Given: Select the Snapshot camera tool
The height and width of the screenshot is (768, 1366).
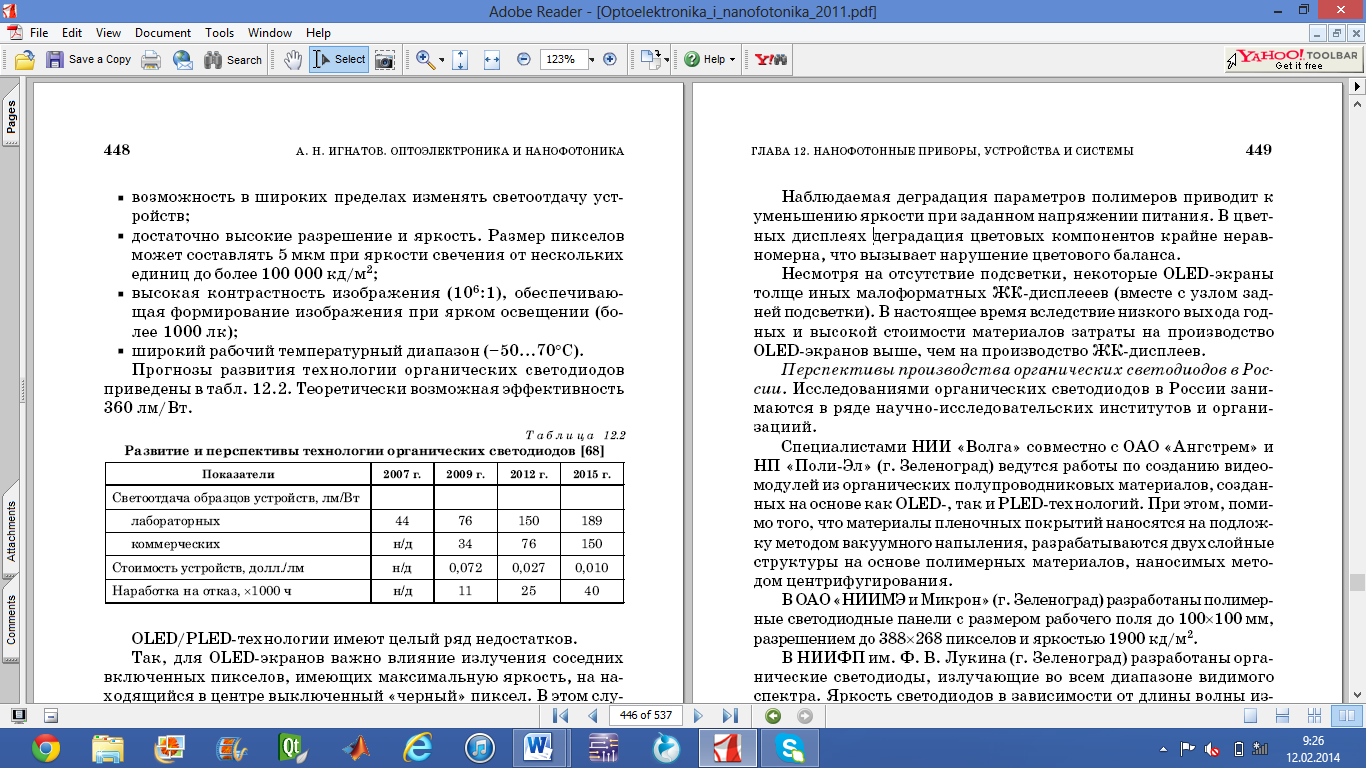Looking at the screenshot, I should pyautogui.click(x=384, y=60).
